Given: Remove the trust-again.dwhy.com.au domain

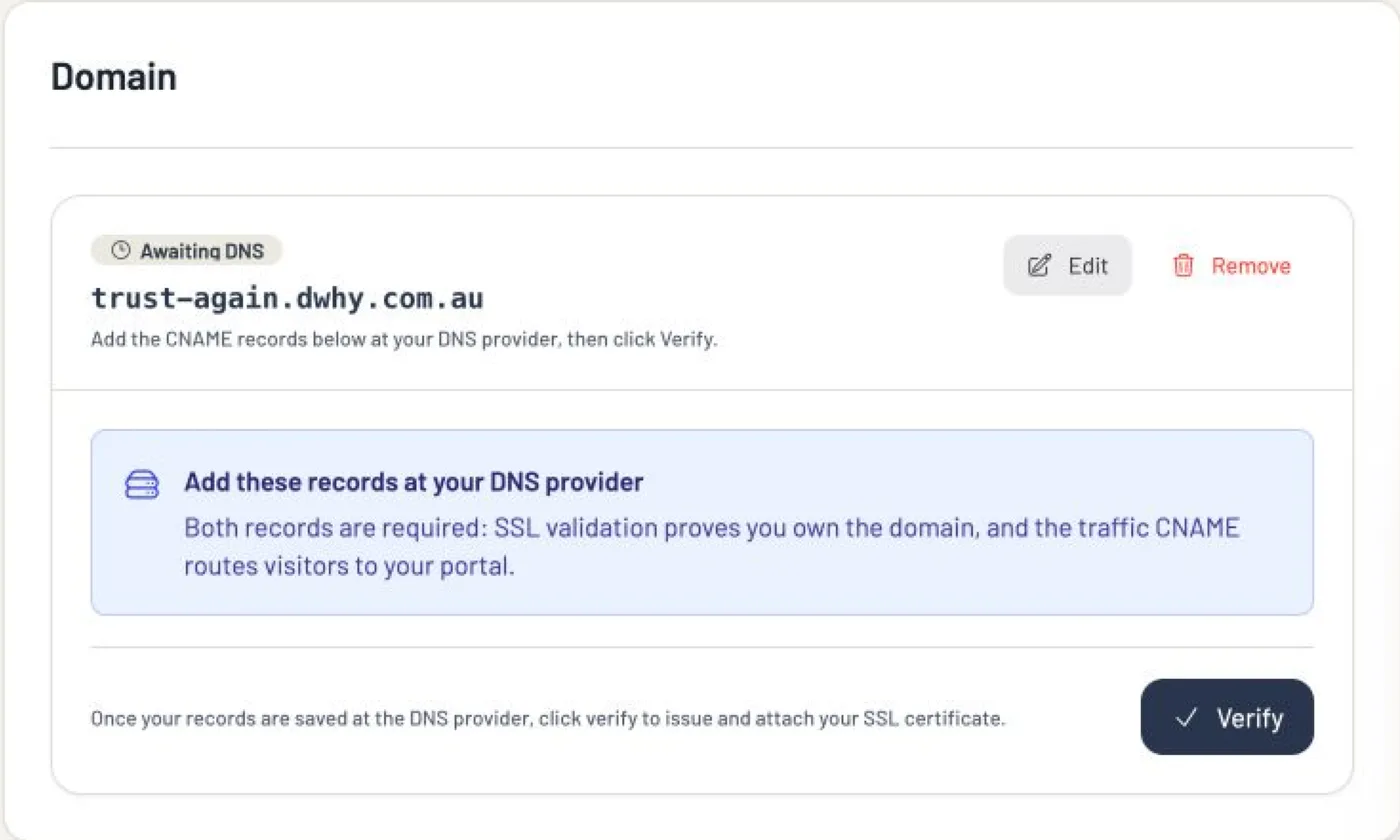Looking at the screenshot, I should (x=1231, y=265).
